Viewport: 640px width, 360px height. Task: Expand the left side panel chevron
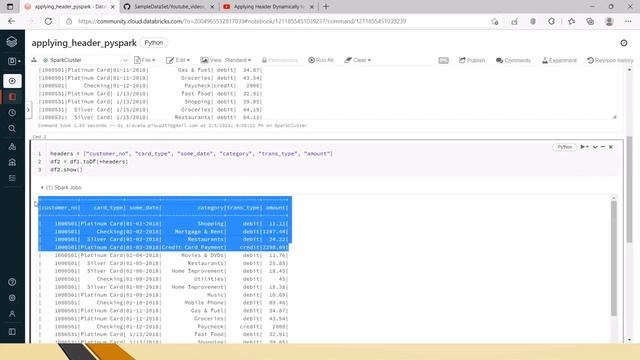[x=28, y=110]
